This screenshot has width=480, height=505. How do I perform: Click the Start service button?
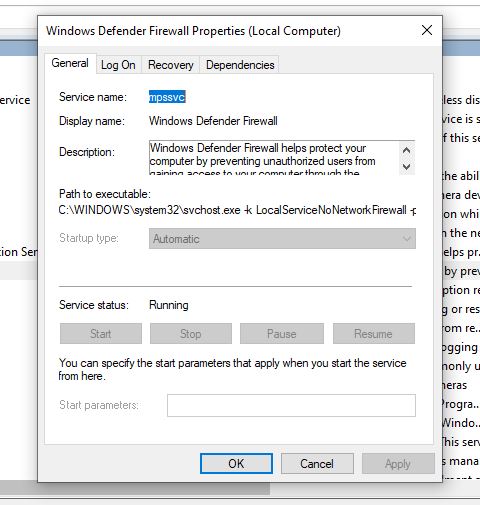[101, 333]
